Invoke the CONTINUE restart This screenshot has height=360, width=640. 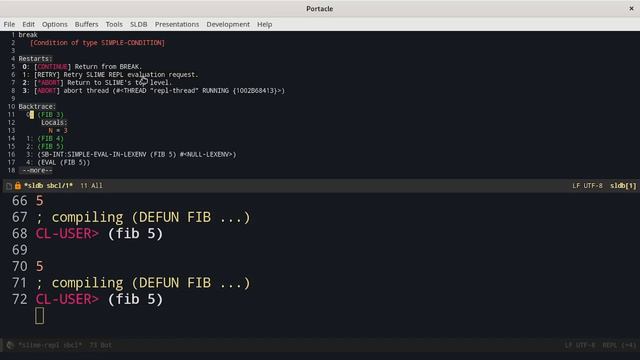click(x=52, y=67)
